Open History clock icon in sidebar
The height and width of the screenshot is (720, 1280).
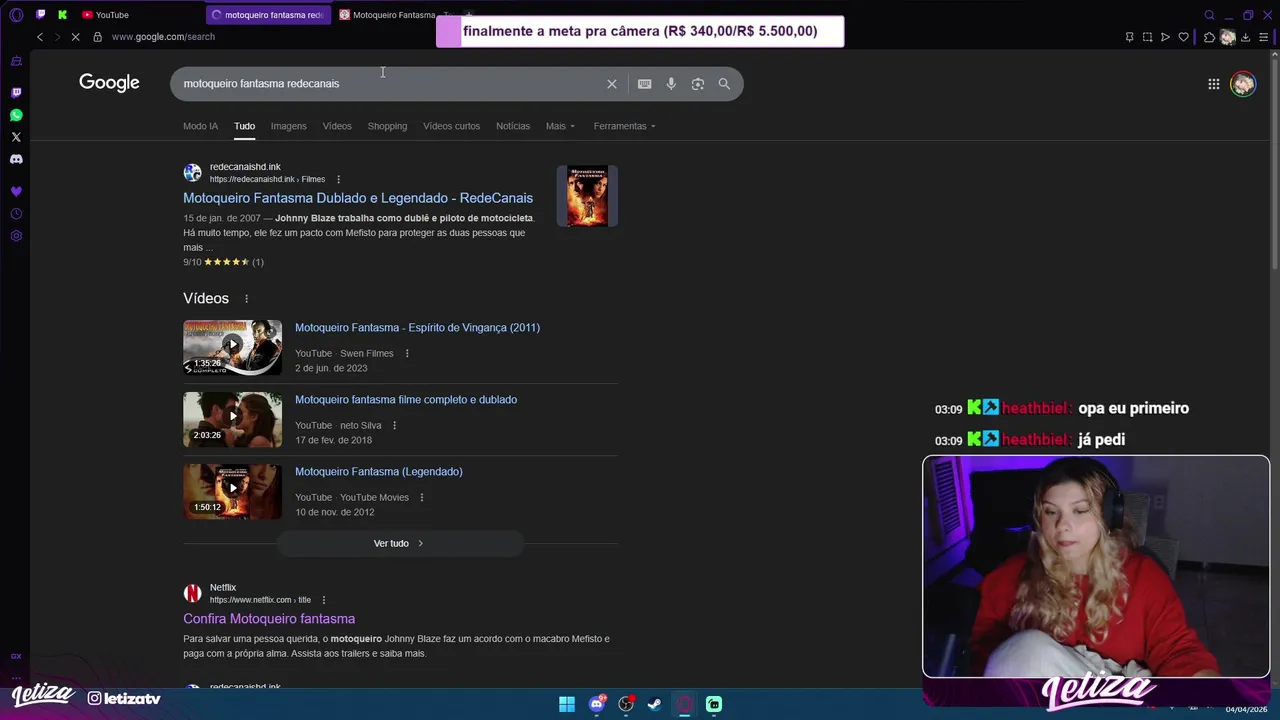tap(16, 214)
